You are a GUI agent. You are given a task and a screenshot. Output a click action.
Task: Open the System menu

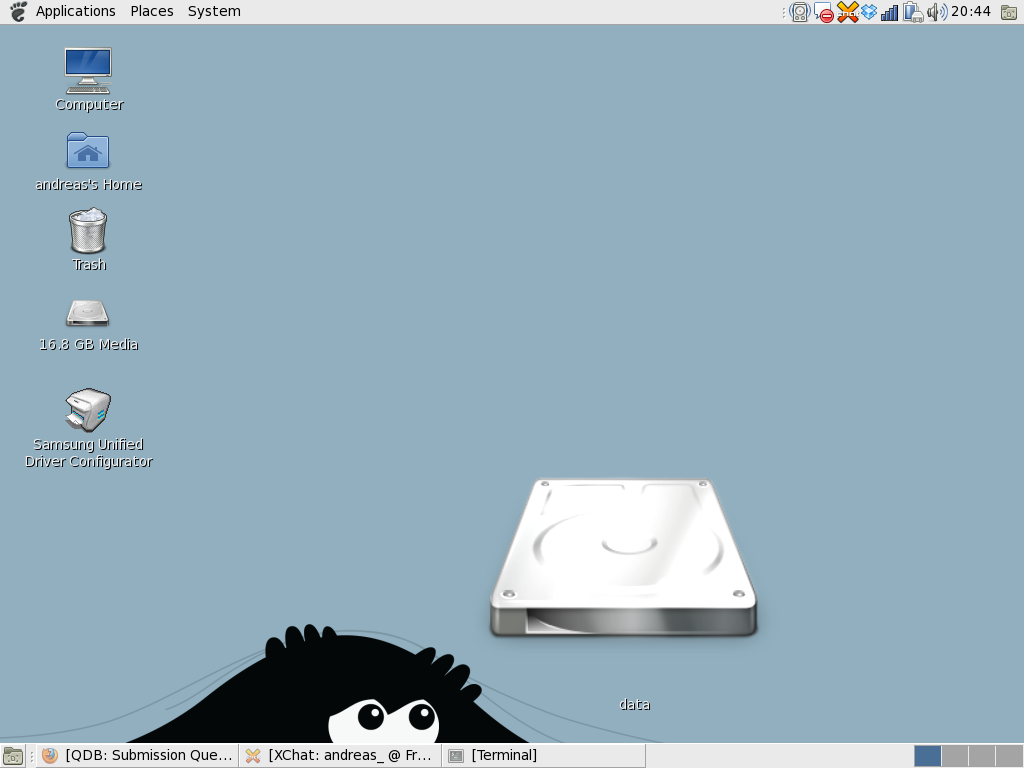(x=214, y=11)
